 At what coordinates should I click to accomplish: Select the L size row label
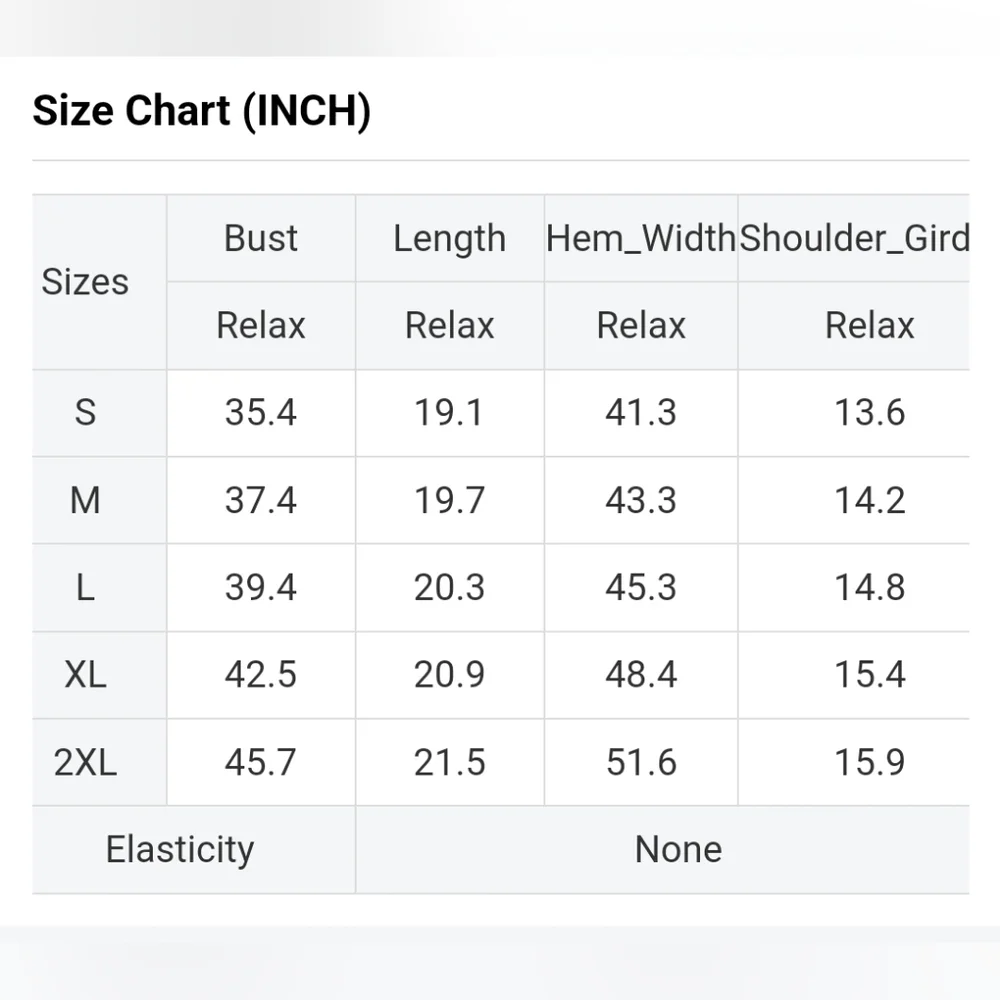pyautogui.click(x=85, y=587)
